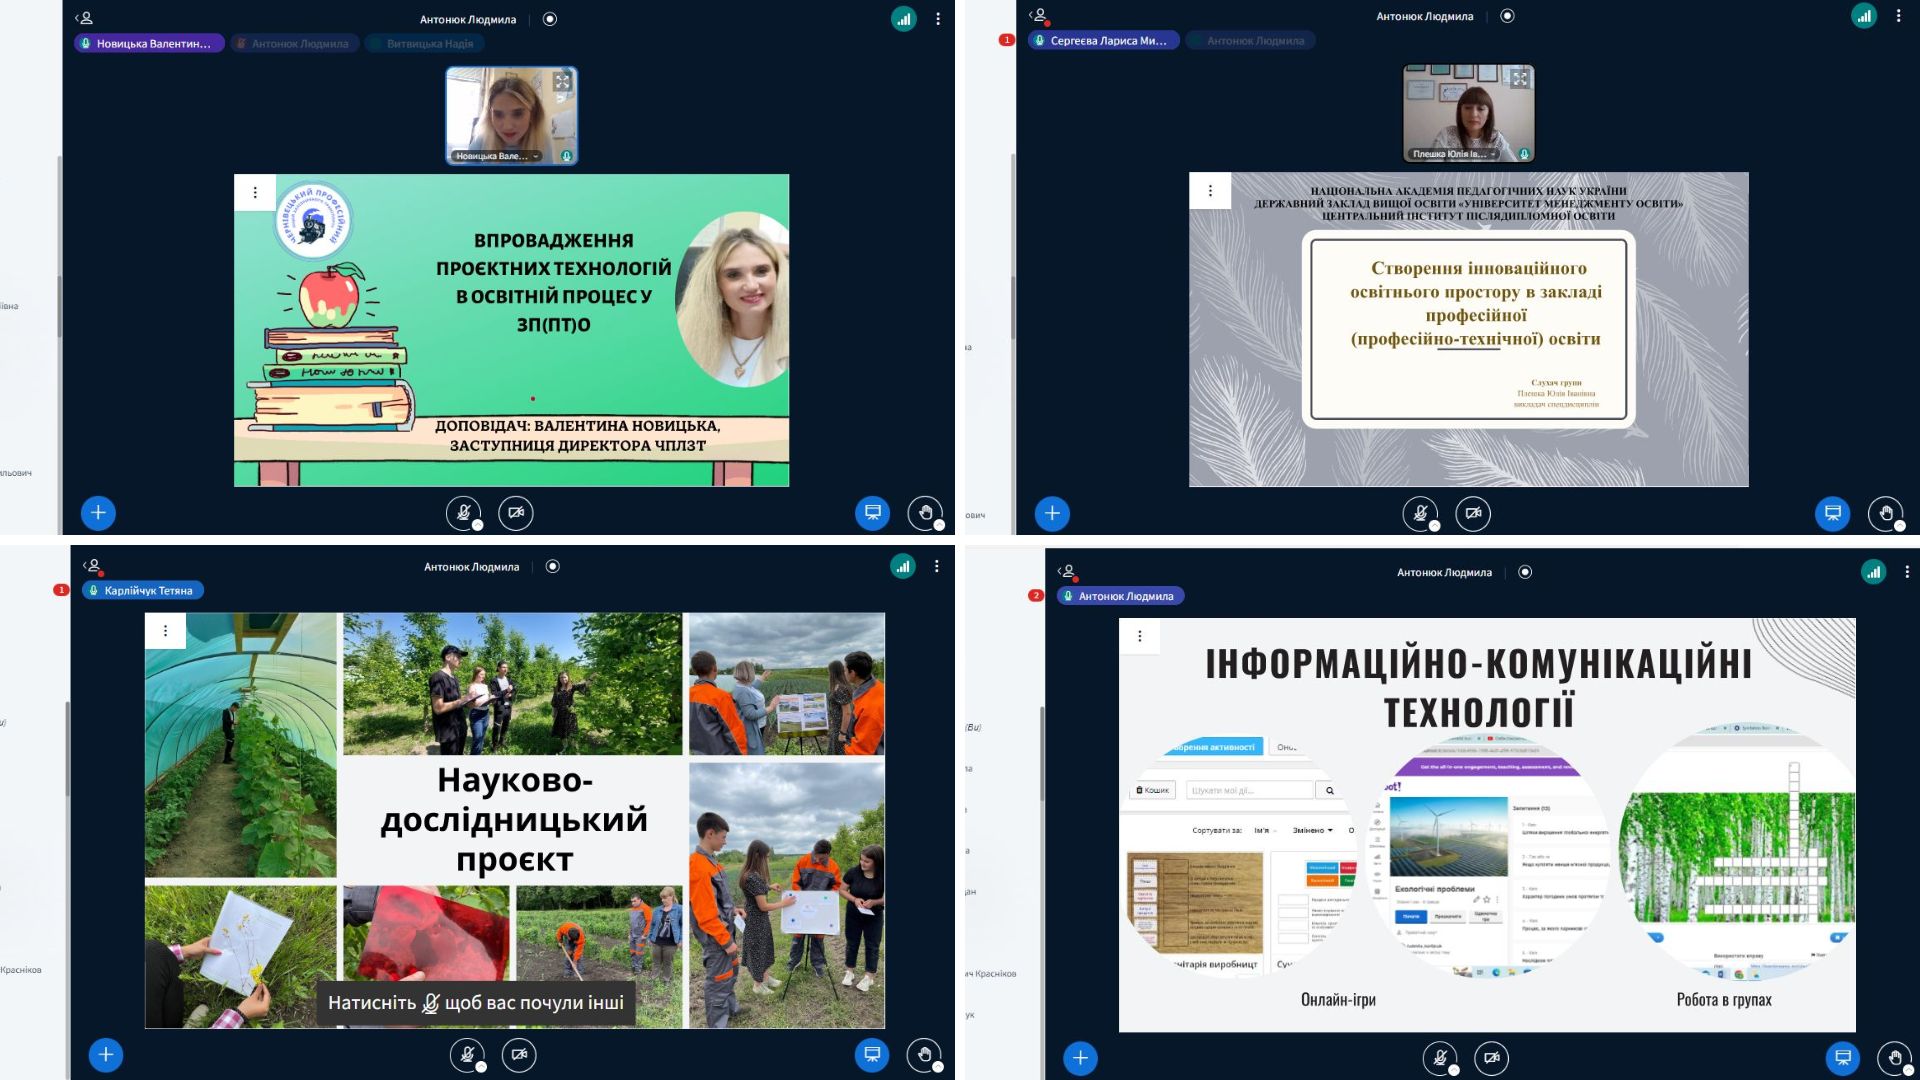Open the kebab menu atop the Інформаційно-комунікаційні session

tap(1907, 572)
